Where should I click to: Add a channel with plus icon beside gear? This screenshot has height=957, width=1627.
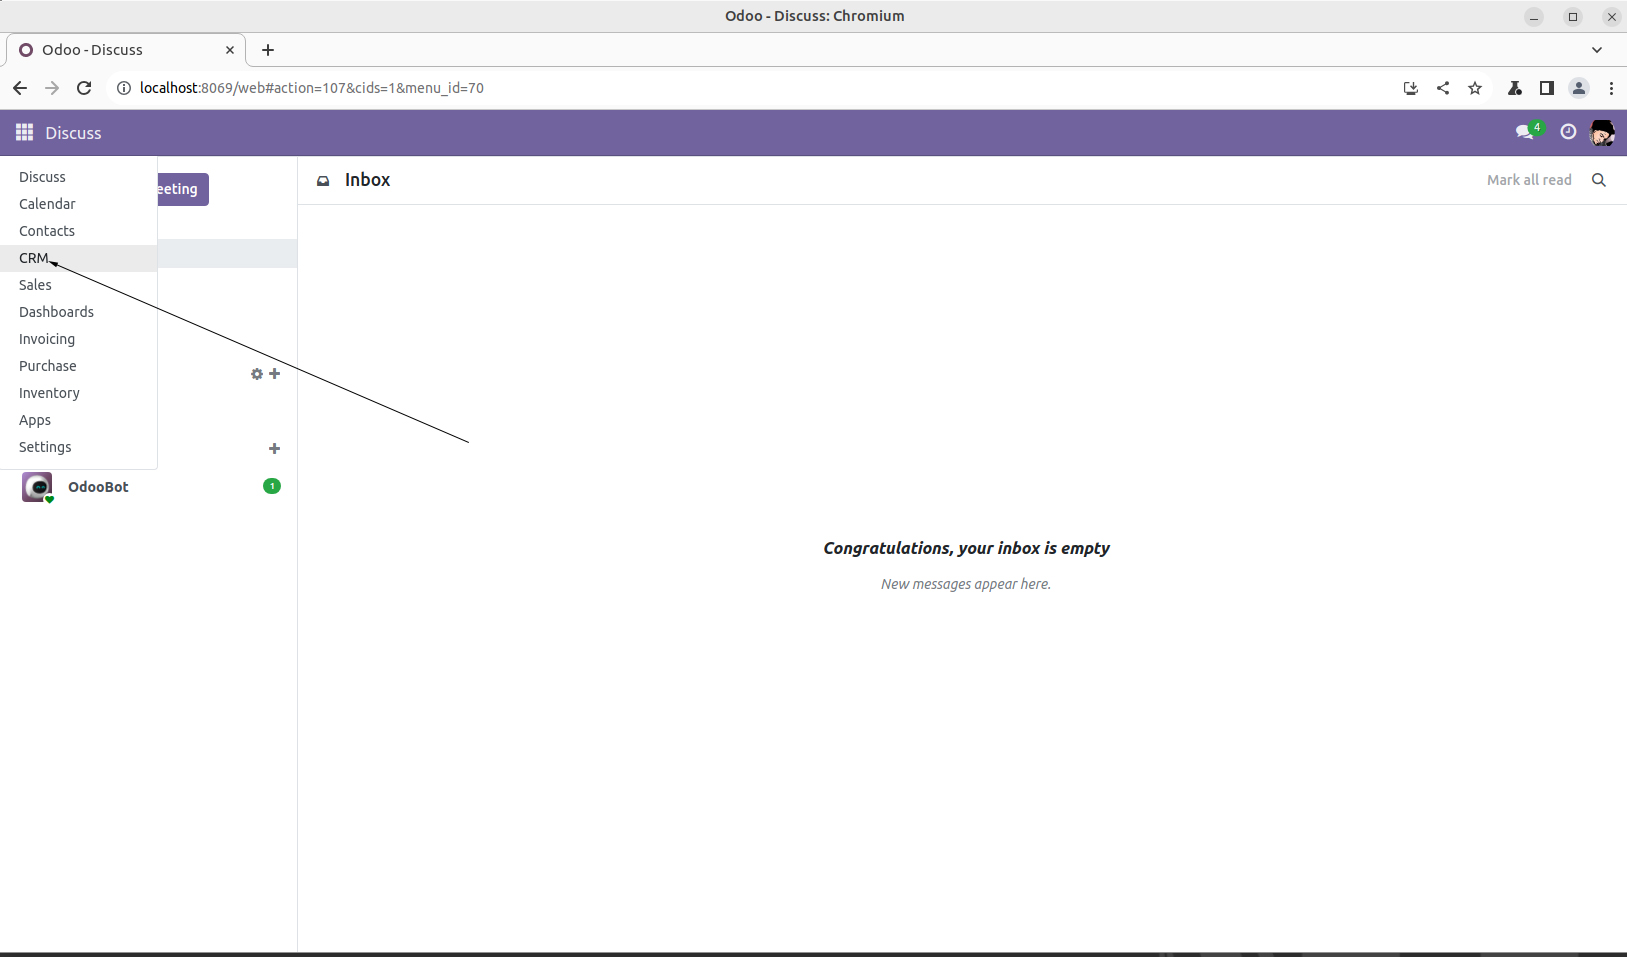(x=275, y=374)
